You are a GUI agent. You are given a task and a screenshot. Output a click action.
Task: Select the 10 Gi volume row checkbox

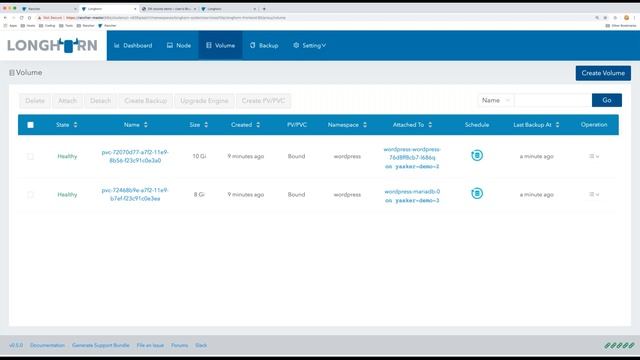(x=30, y=156)
